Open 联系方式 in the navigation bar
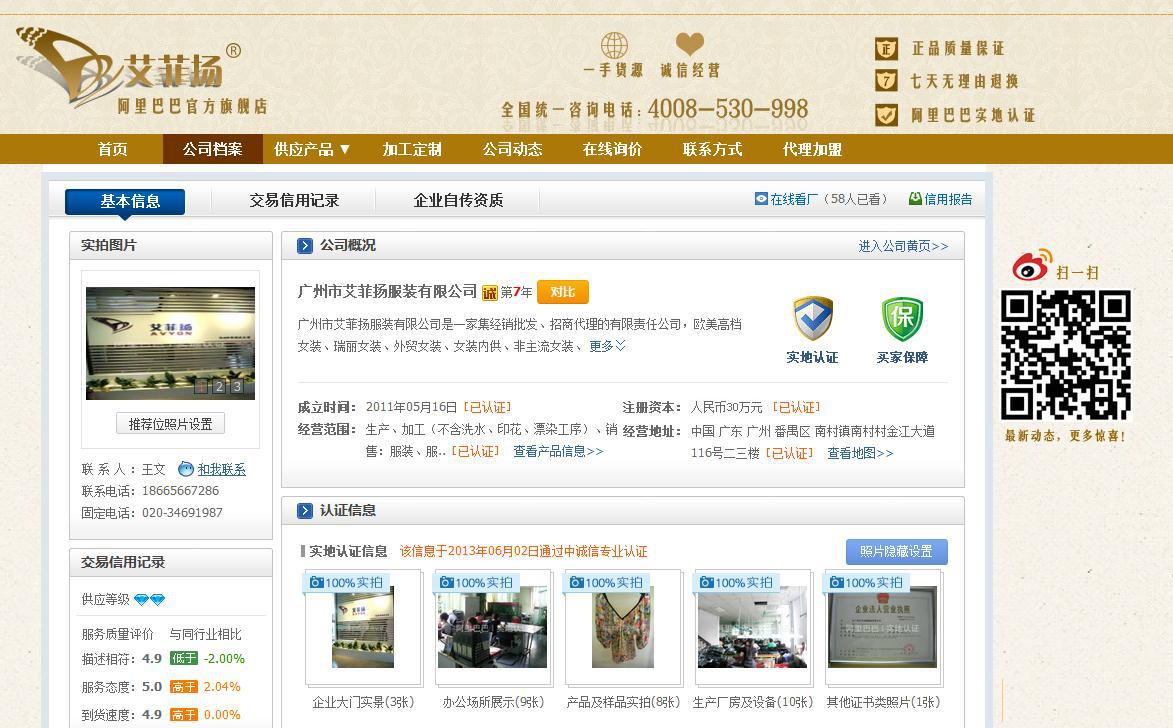1173x728 pixels. 713,150
